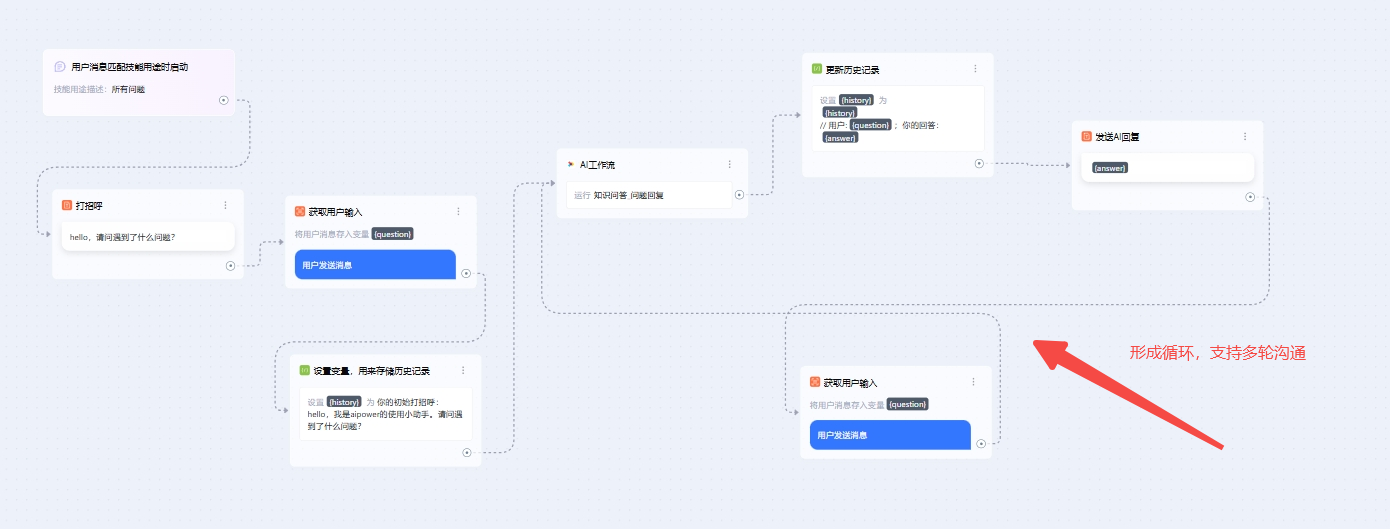1390x529 pixels.
Task: Open the three-dot menu on AI工作流 node
Action: coord(729,164)
